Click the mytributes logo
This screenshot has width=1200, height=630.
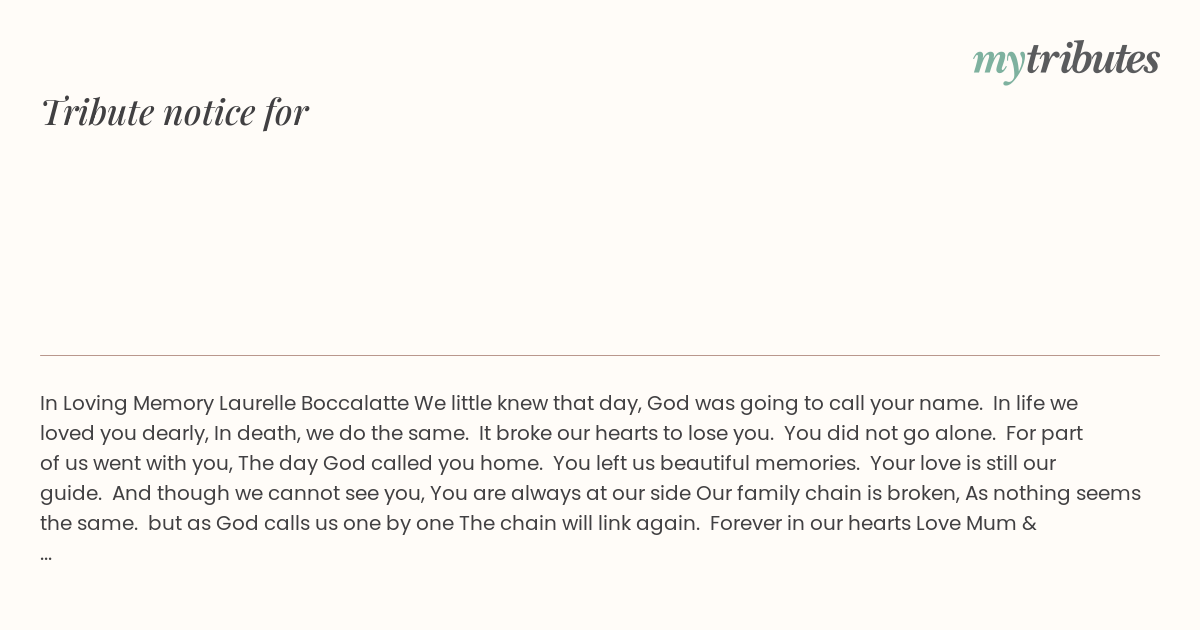[1066, 60]
